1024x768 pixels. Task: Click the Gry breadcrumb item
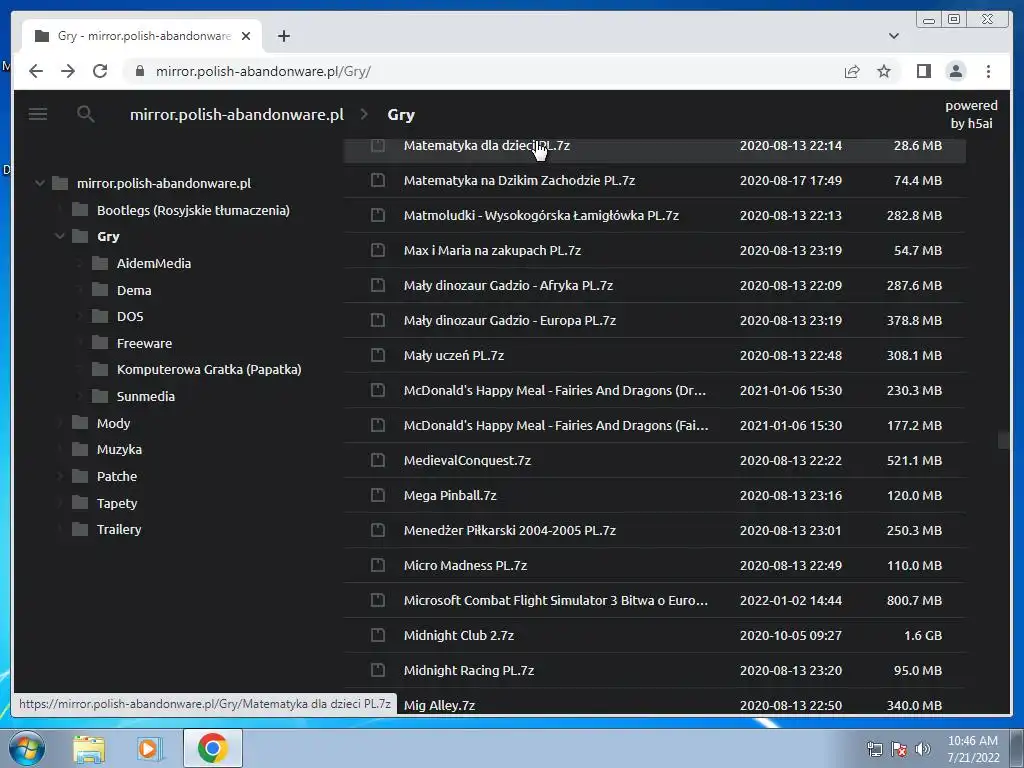(x=401, y=114)
